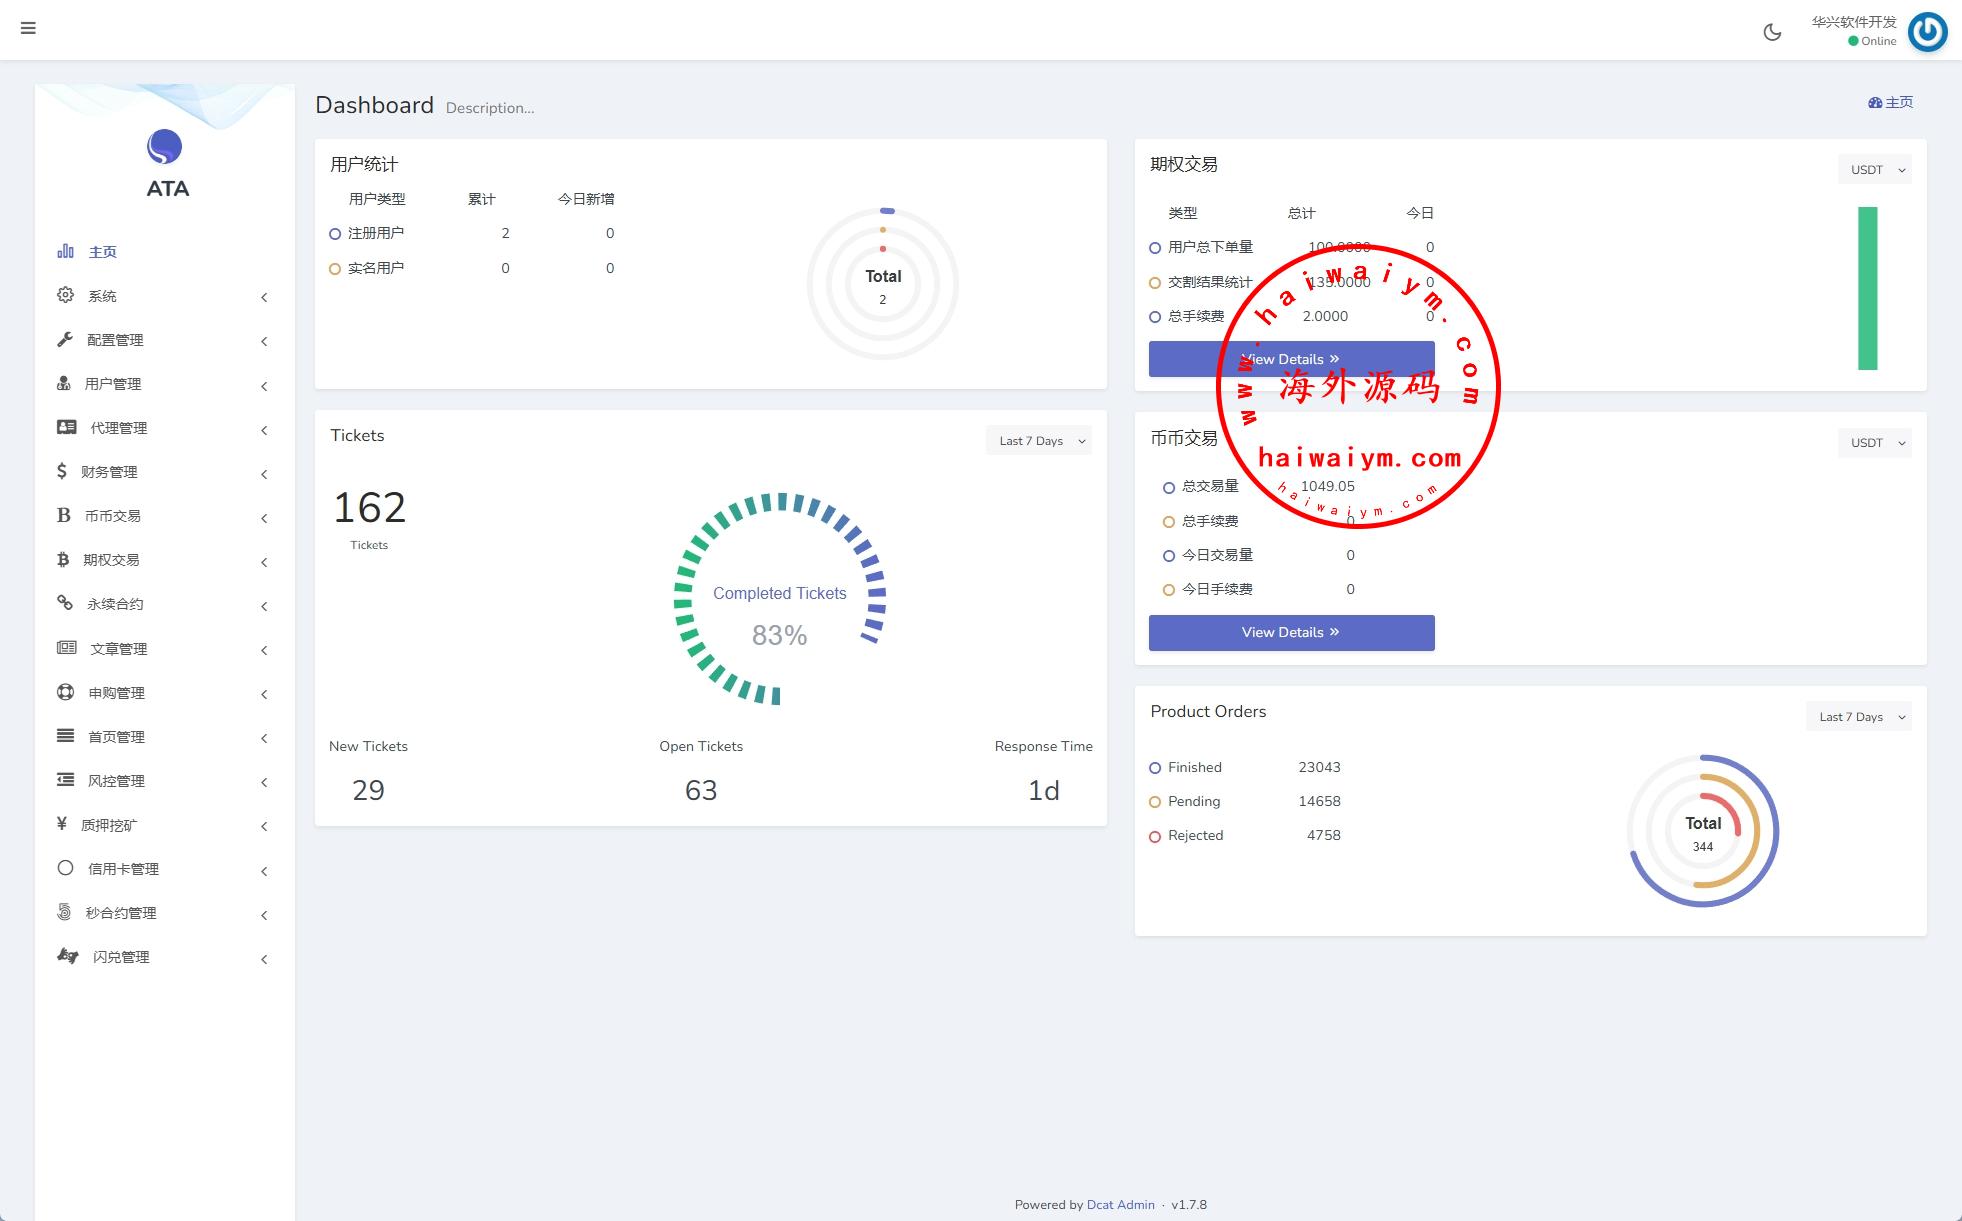The width and height of the screenshot is (1962, 1221).
Task: Click the 永续合约 link icon
Action: coord(65,603)
